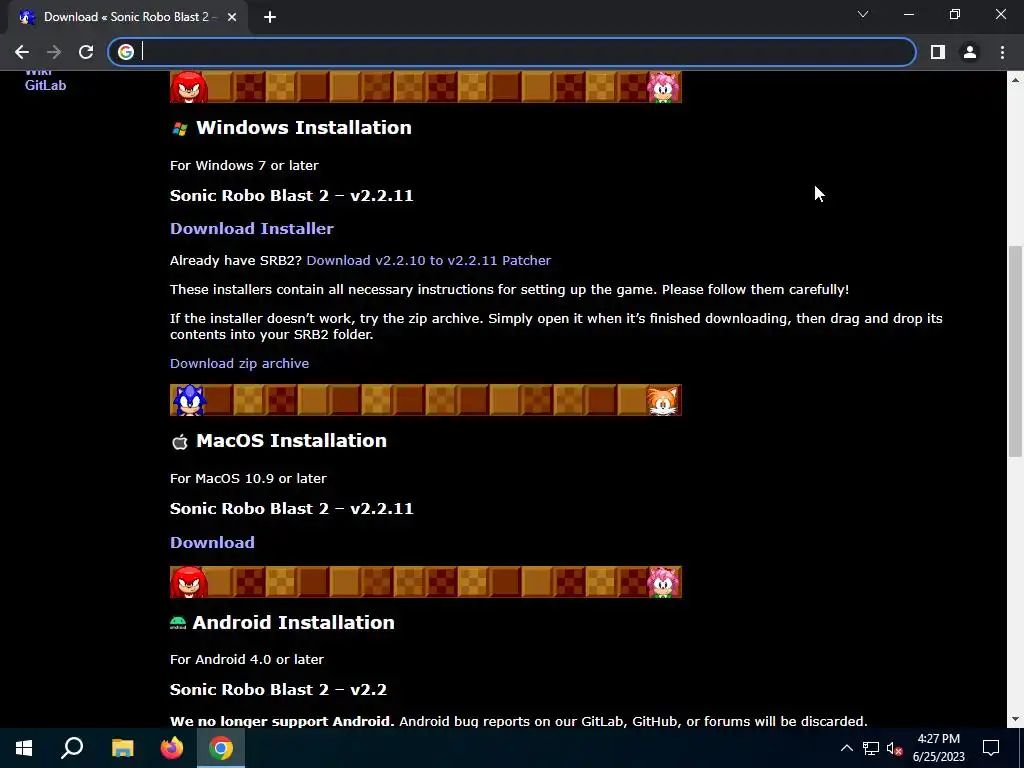This screenshot has height=768, width=1024.
Task: Click the 'For MacOS 10.9 or later' text
Action: pos(248,478)
